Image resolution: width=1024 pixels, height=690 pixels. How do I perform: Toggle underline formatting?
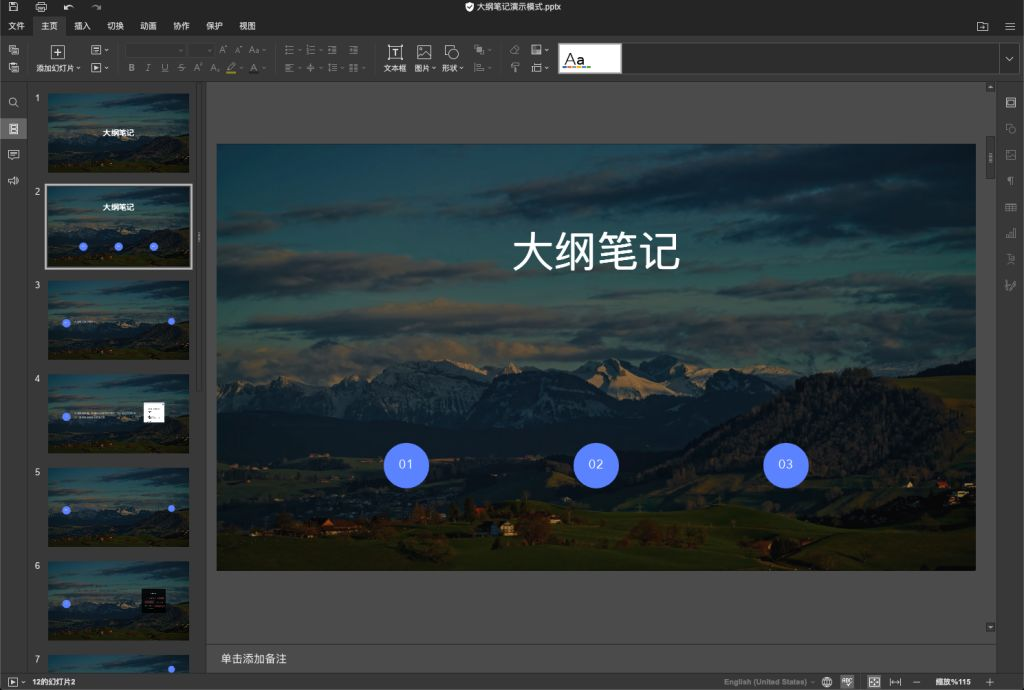[x=165, y=67]
